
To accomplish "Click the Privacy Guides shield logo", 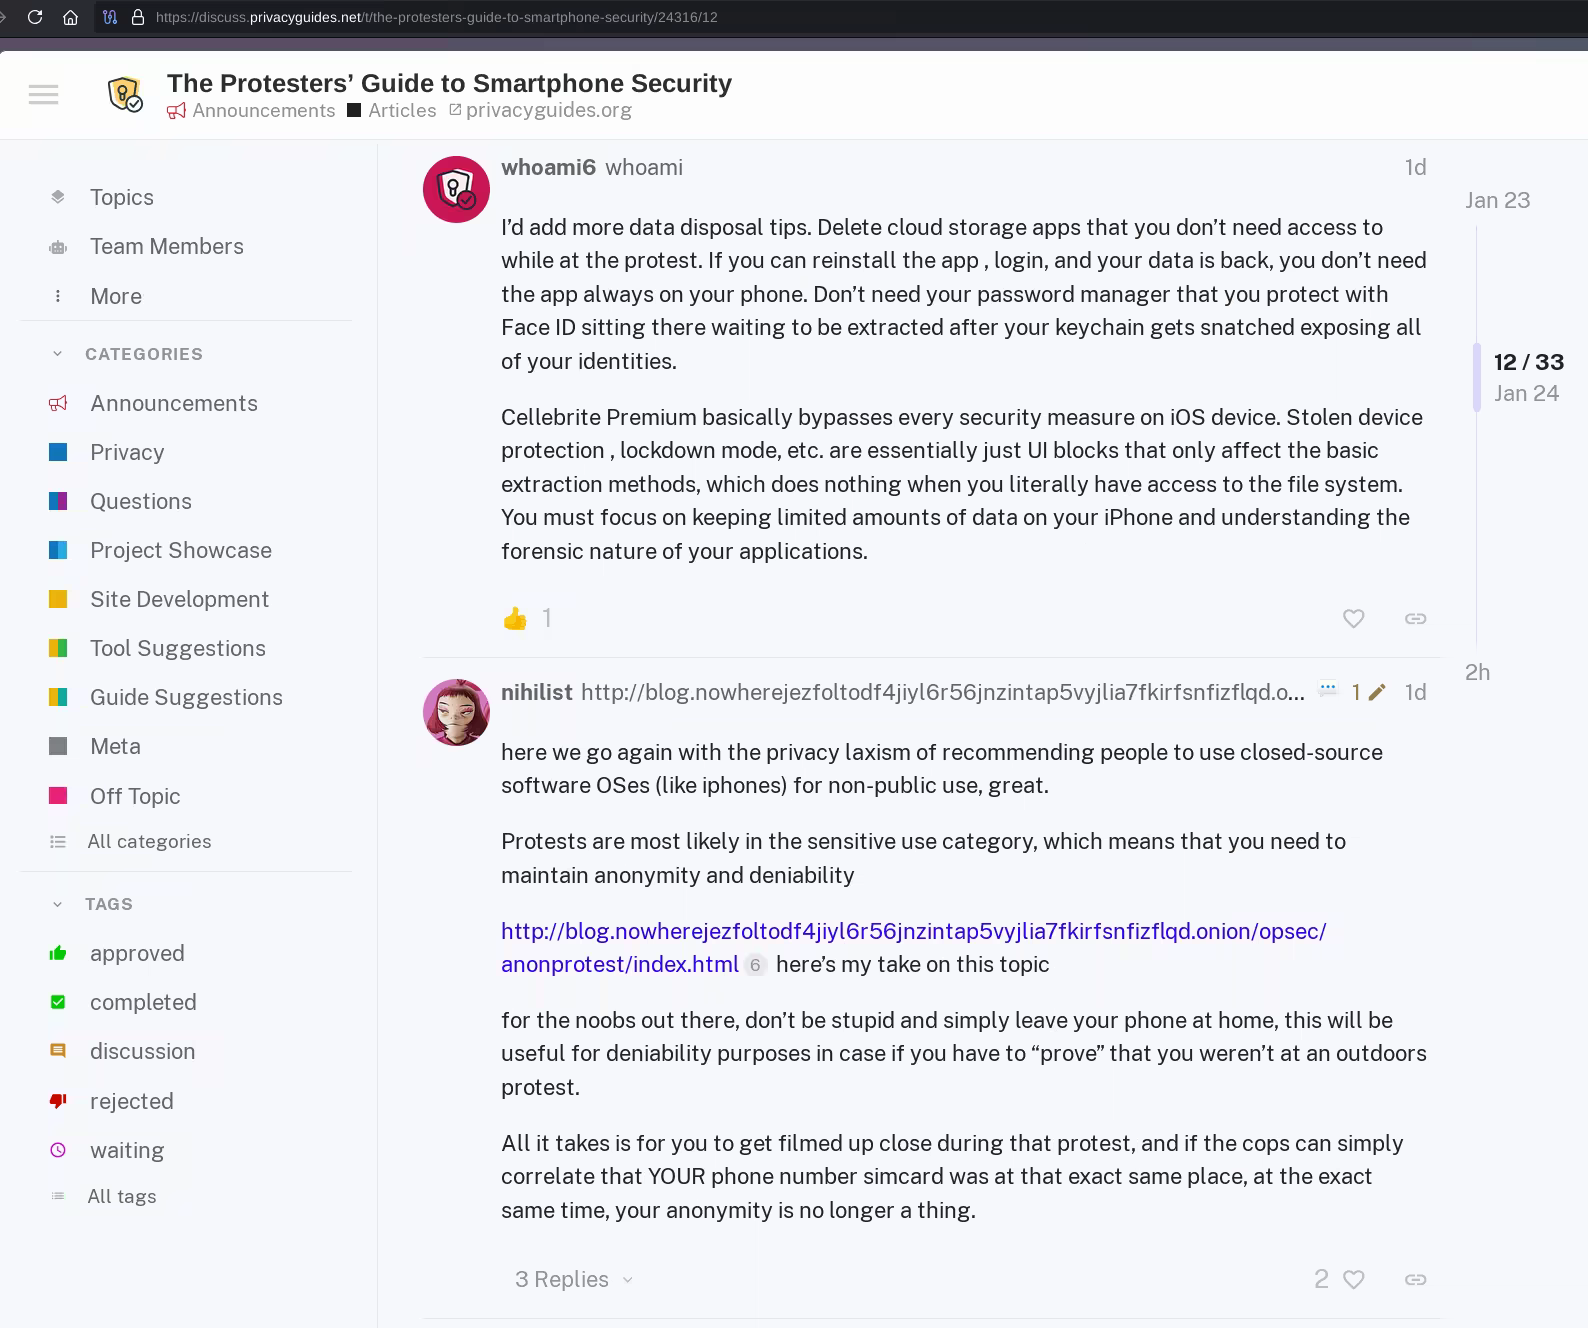I will [x=125, y=95].
